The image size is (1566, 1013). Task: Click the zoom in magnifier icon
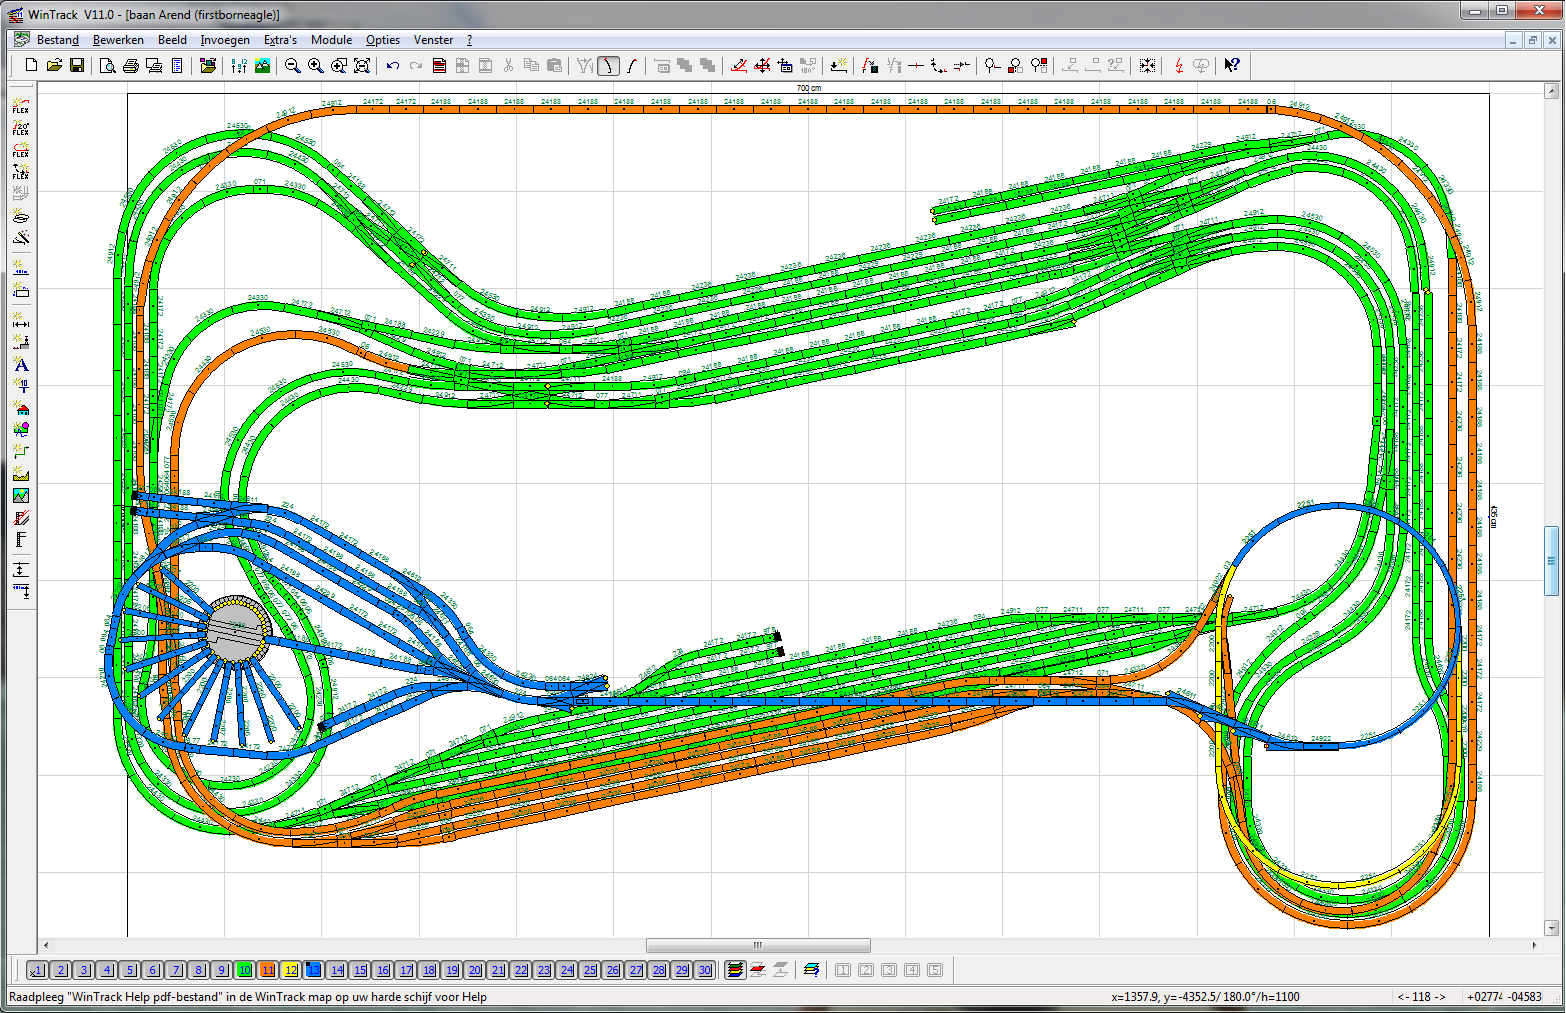click(315, 66)
